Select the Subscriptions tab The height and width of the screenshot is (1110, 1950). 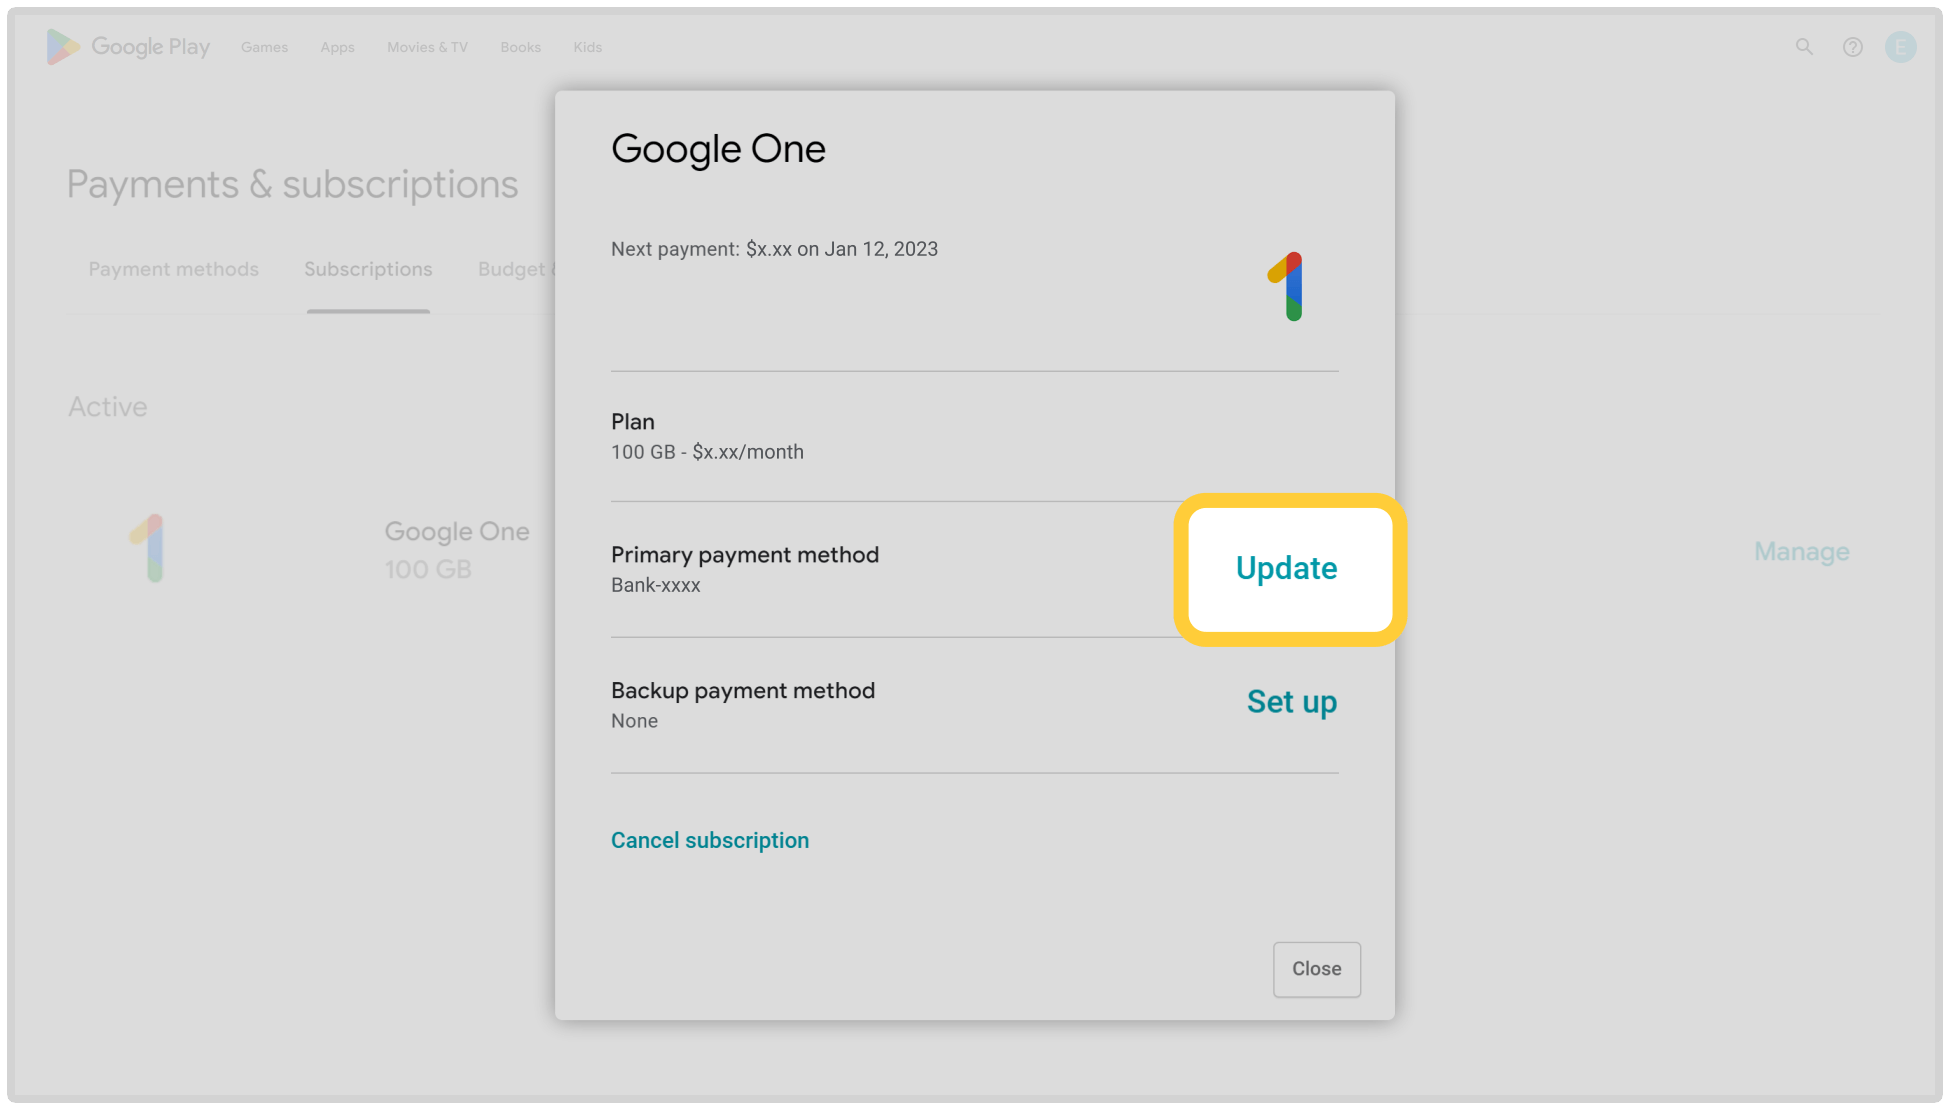point(368,269)
